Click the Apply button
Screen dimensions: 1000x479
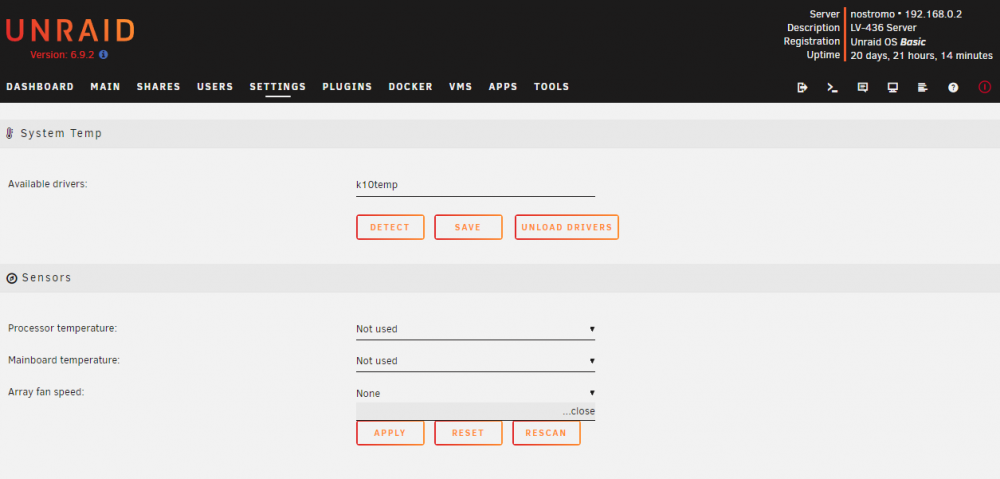point(390,433)
